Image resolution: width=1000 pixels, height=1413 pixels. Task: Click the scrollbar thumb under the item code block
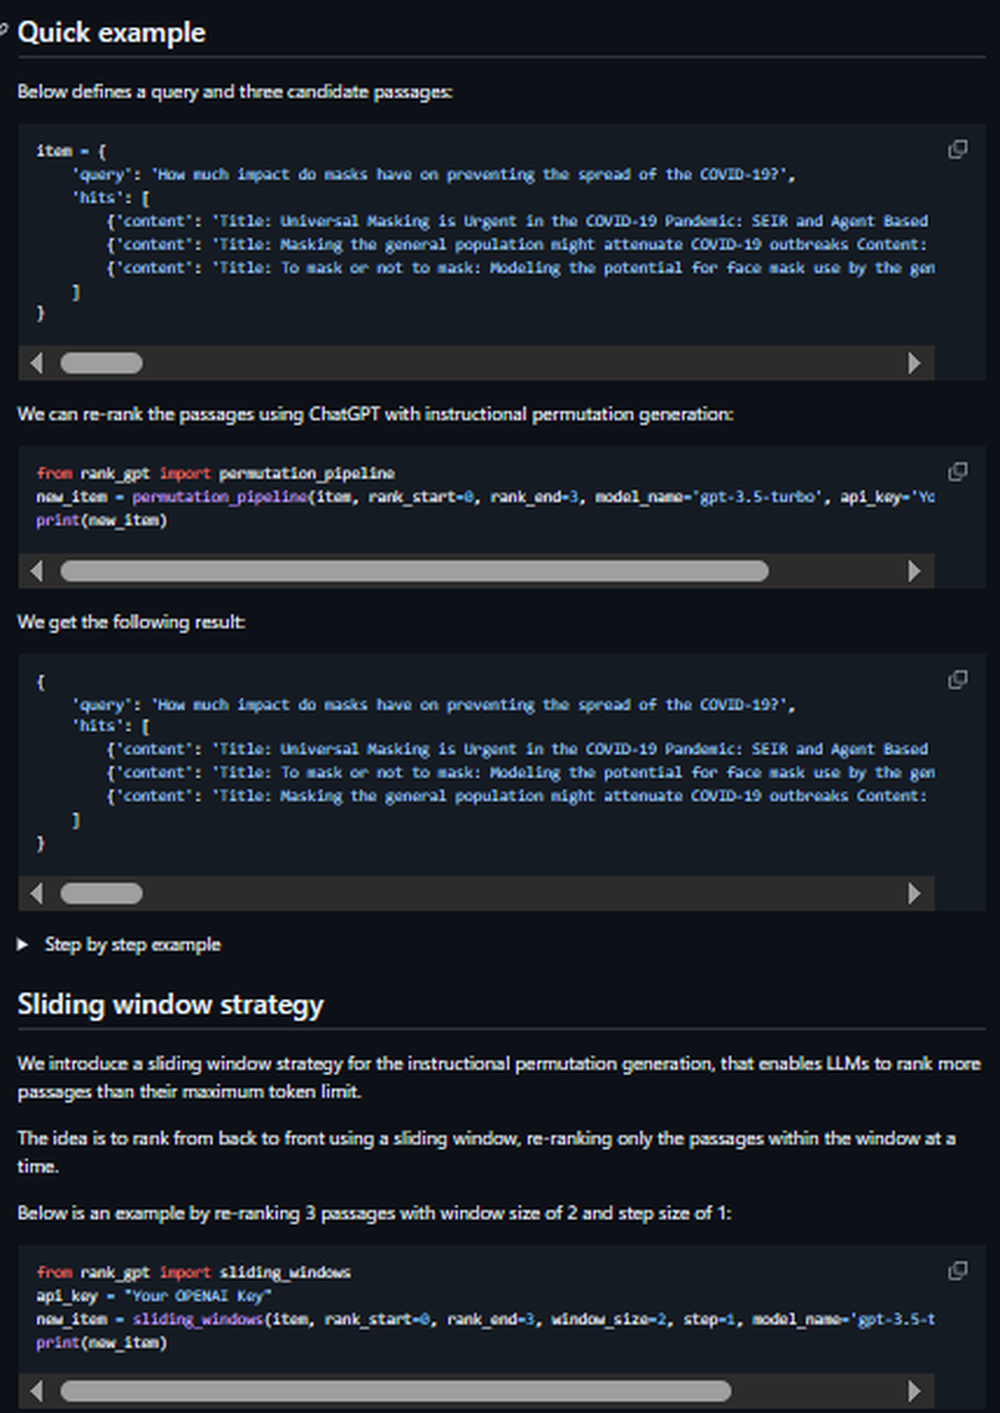(101, 362)
